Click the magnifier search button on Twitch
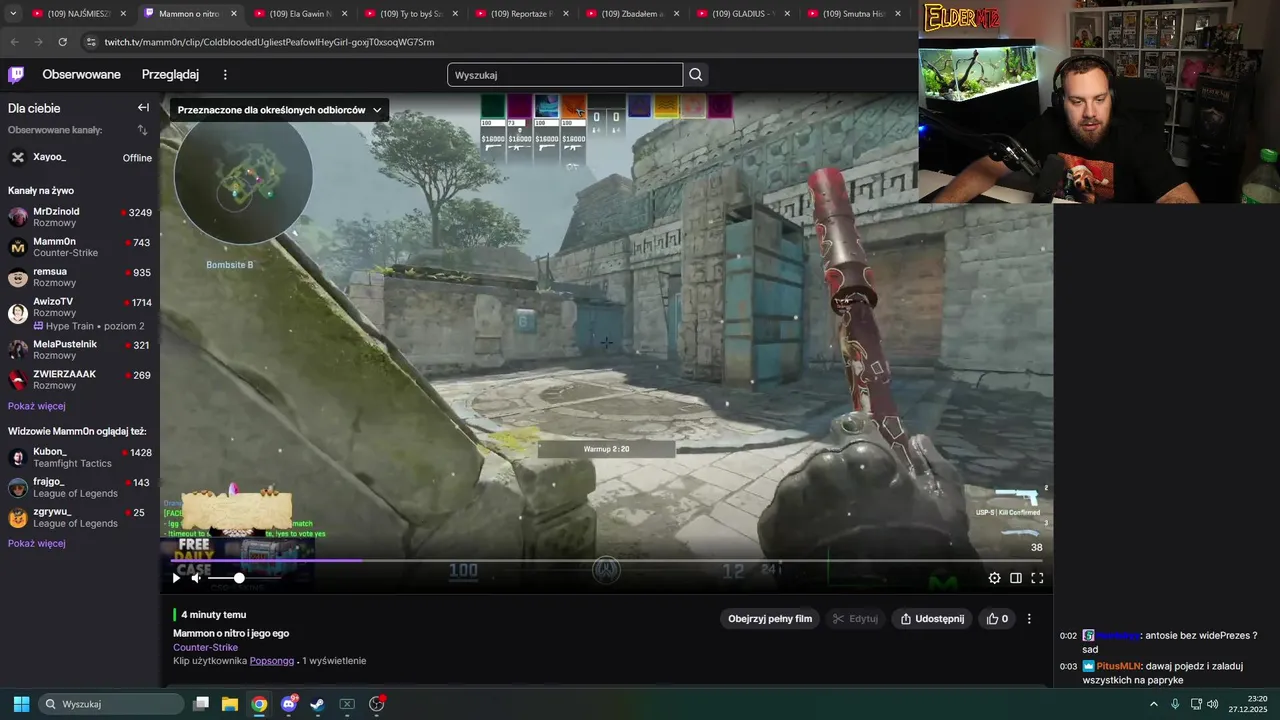Image resolution: width=1280 pixels, height=720 pixels. click(696, 75)
